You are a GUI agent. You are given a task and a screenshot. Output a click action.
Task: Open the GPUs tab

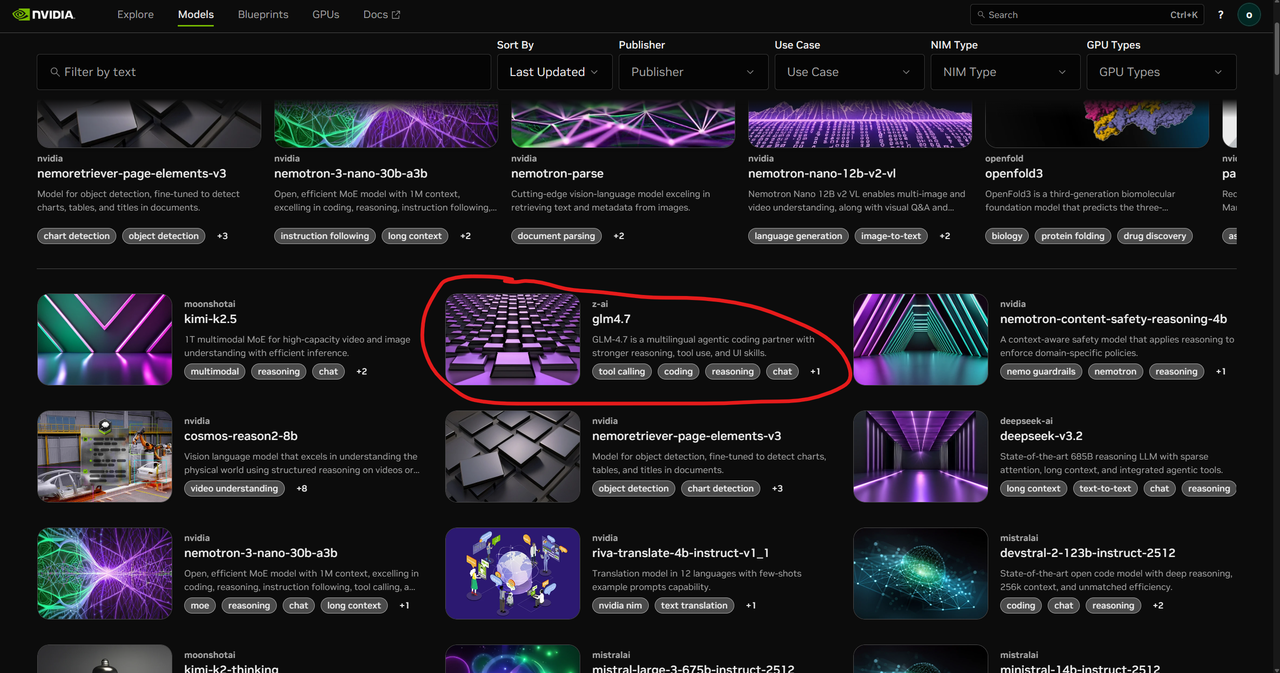(x=326, y=15)
